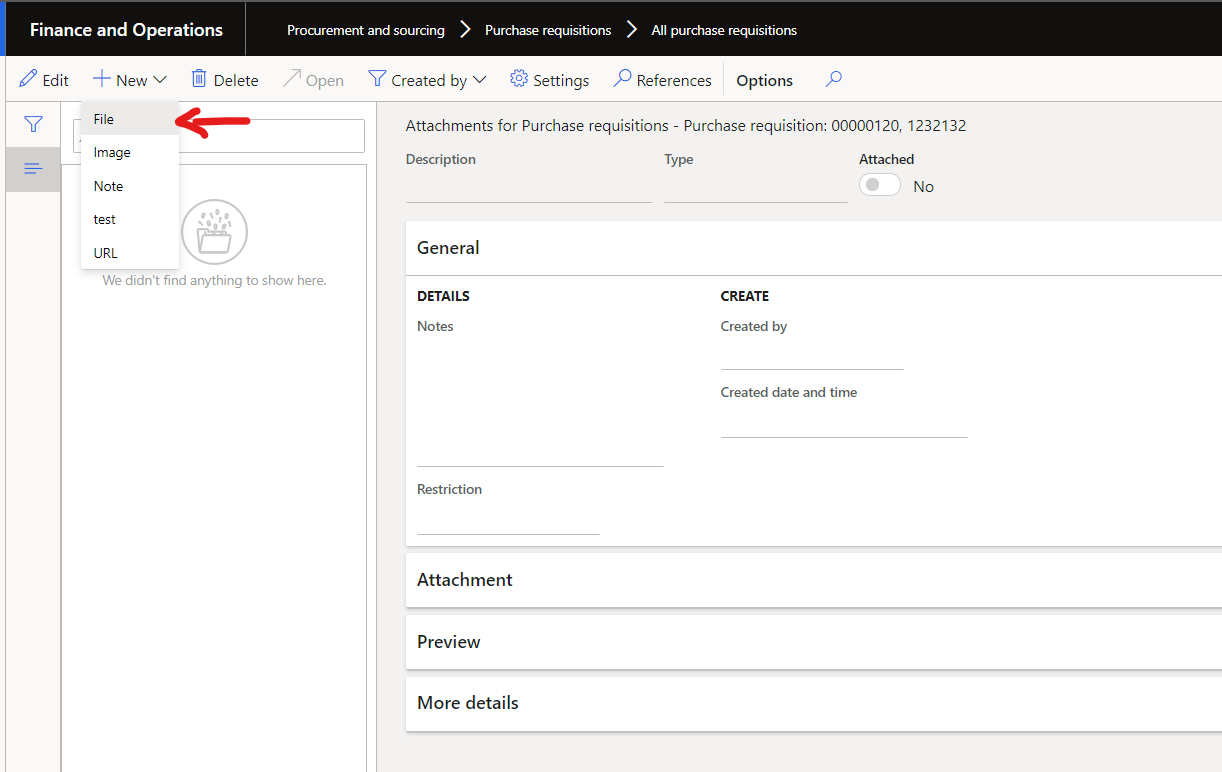Open the Options tab
The image size is (1222, 772).
765,80
